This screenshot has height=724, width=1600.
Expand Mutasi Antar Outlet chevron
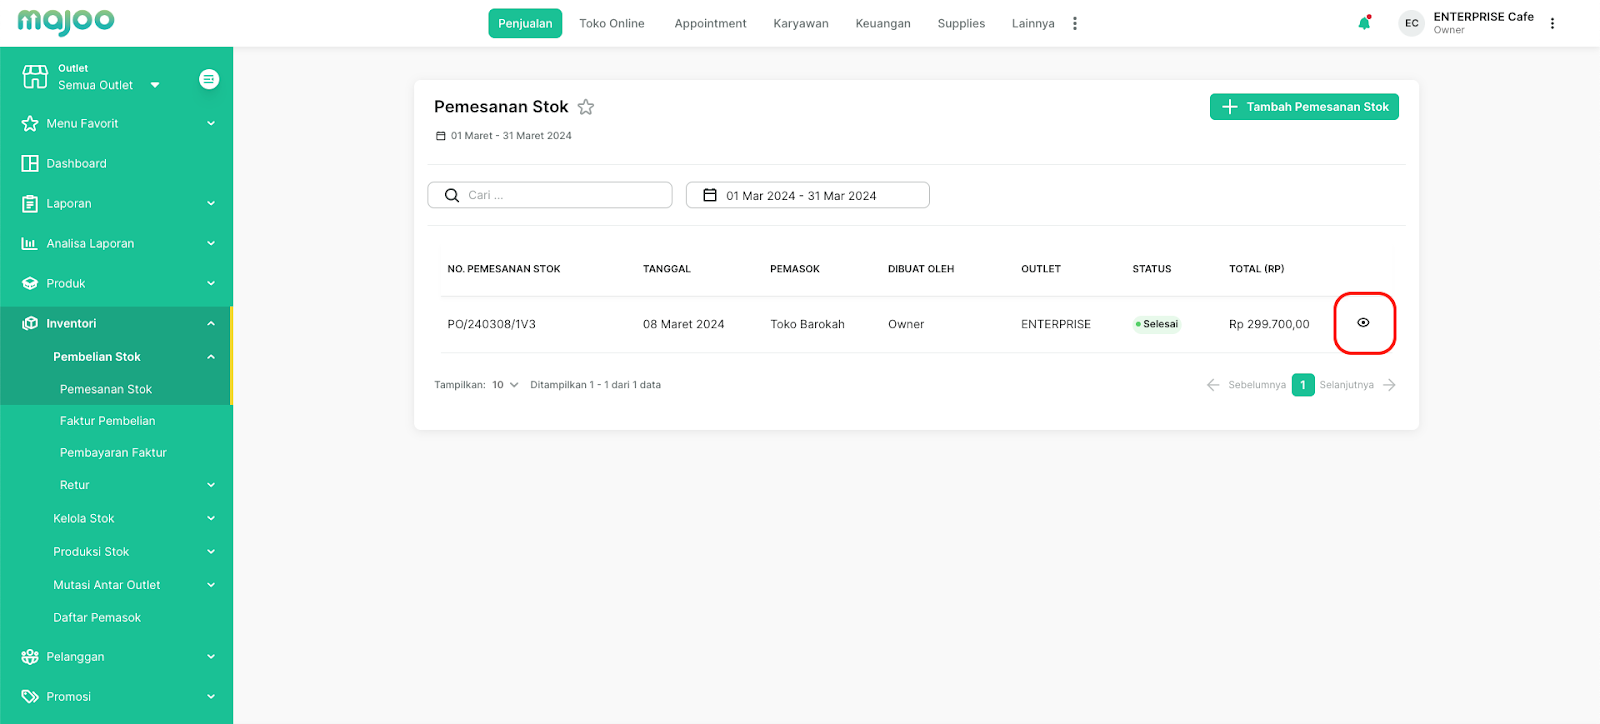point(211,585)
